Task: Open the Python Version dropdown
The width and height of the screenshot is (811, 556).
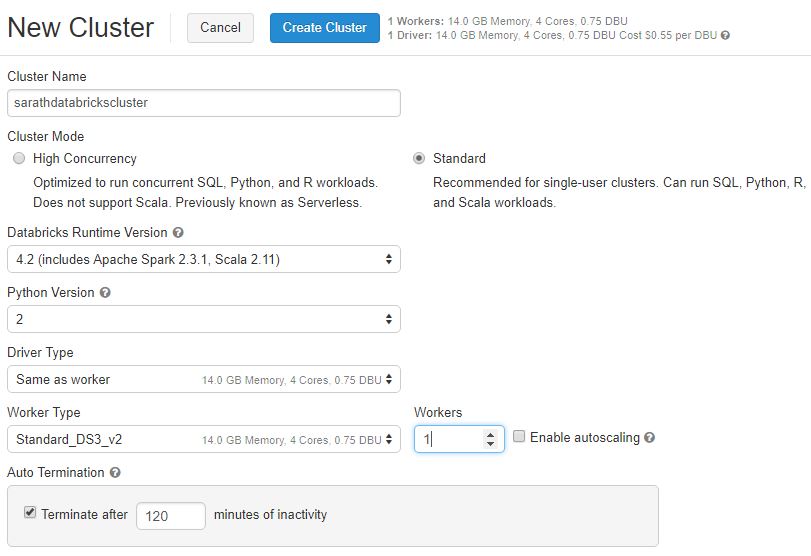Action: [204, 320]
